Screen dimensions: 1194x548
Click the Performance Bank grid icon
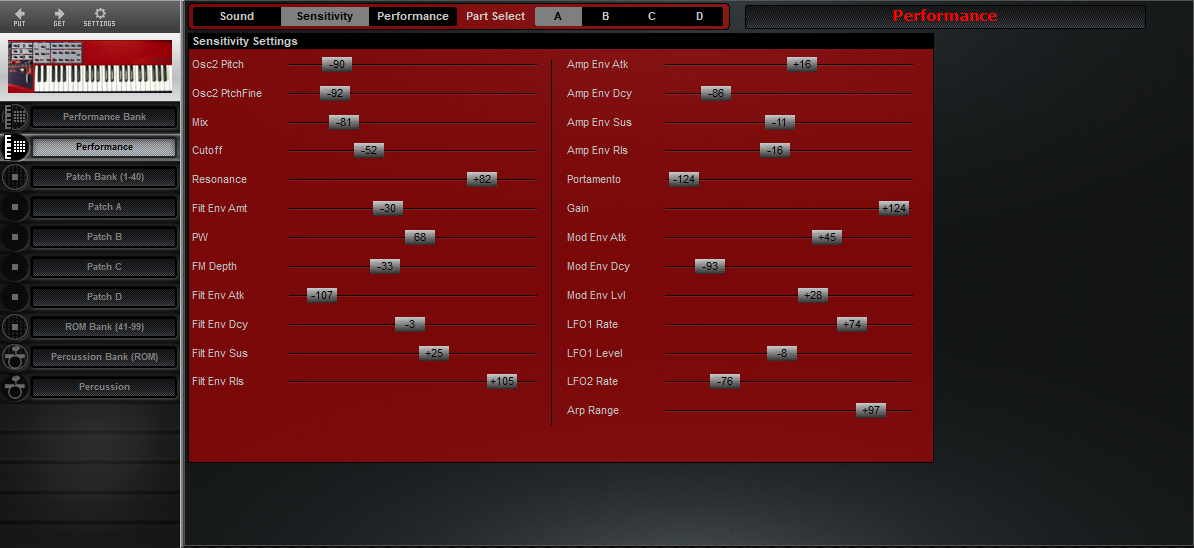15,117
